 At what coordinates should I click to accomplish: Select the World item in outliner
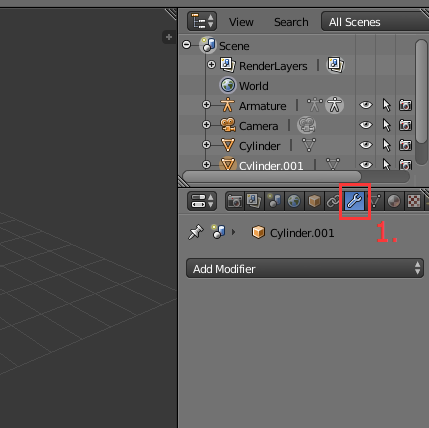(x=253, y=86)
